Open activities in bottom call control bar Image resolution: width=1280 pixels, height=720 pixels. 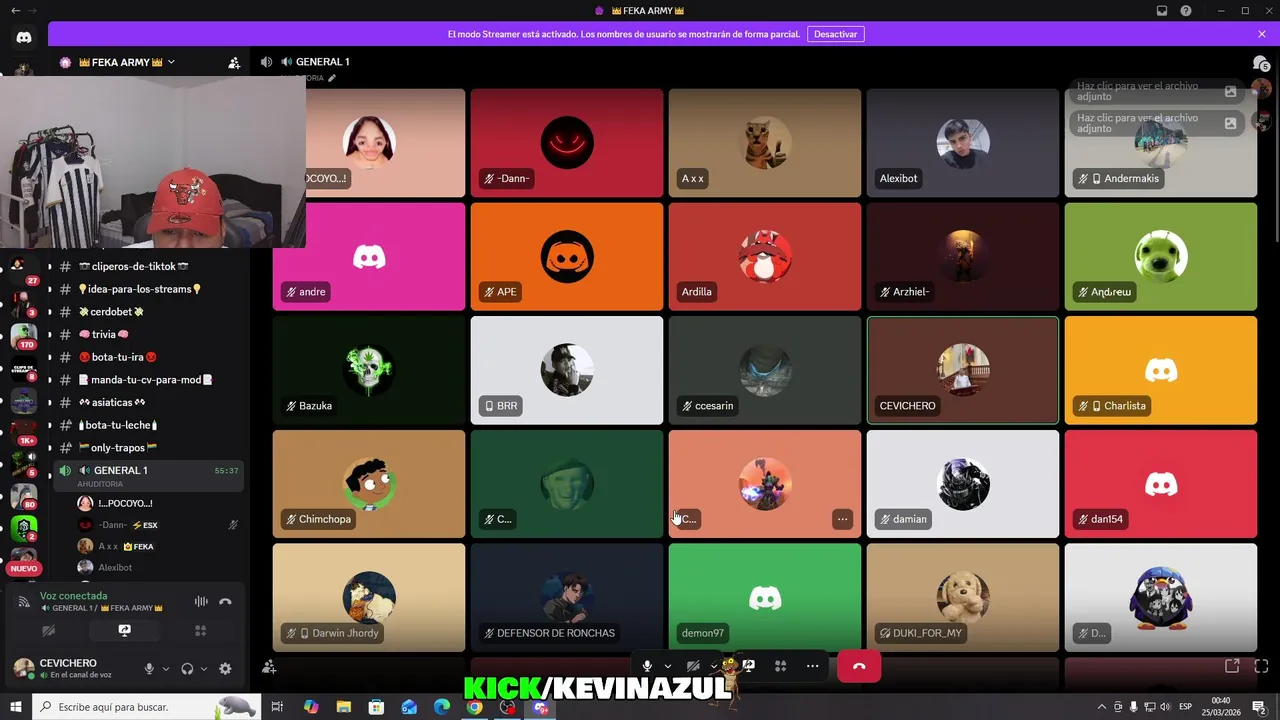click(x=780, y=666)
